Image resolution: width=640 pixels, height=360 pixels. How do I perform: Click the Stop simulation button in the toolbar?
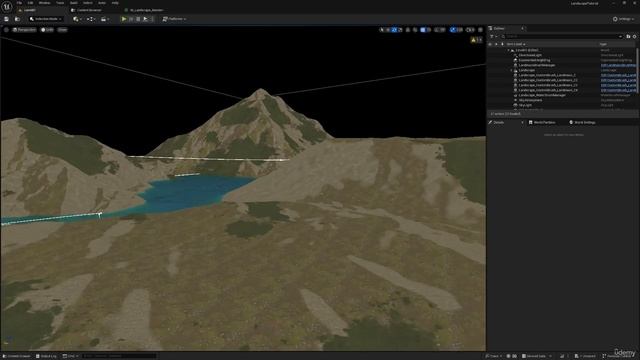tap(138, 19)
